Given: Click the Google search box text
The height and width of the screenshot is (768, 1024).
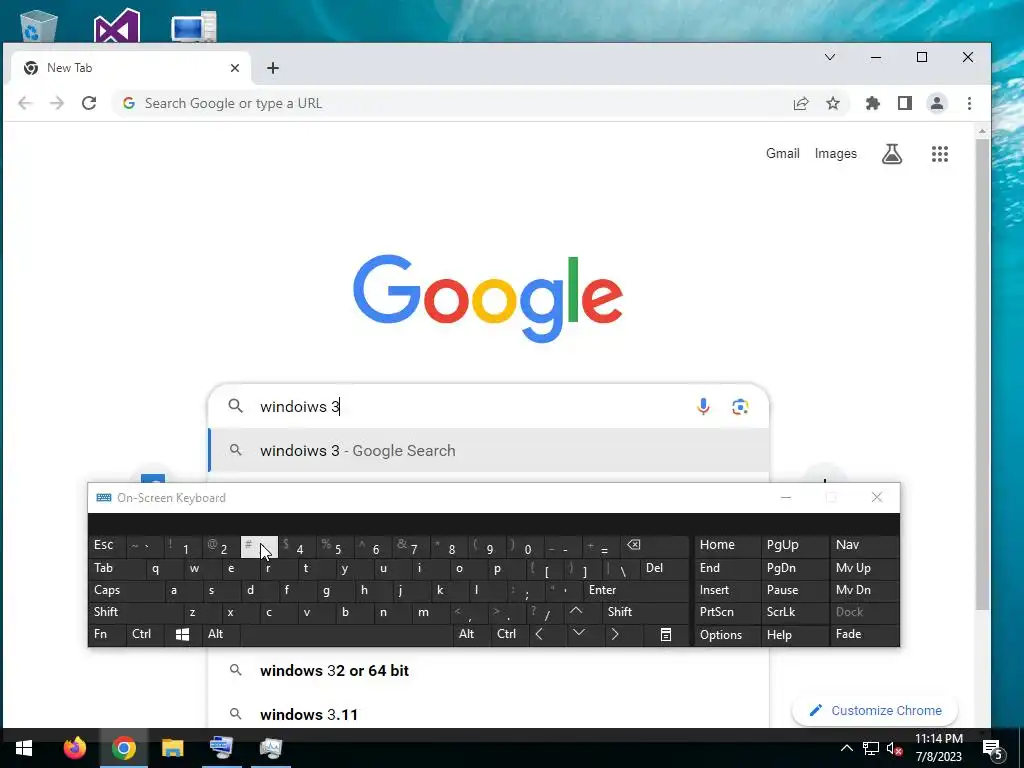Looking at the screenshot, I should [300, 406].
